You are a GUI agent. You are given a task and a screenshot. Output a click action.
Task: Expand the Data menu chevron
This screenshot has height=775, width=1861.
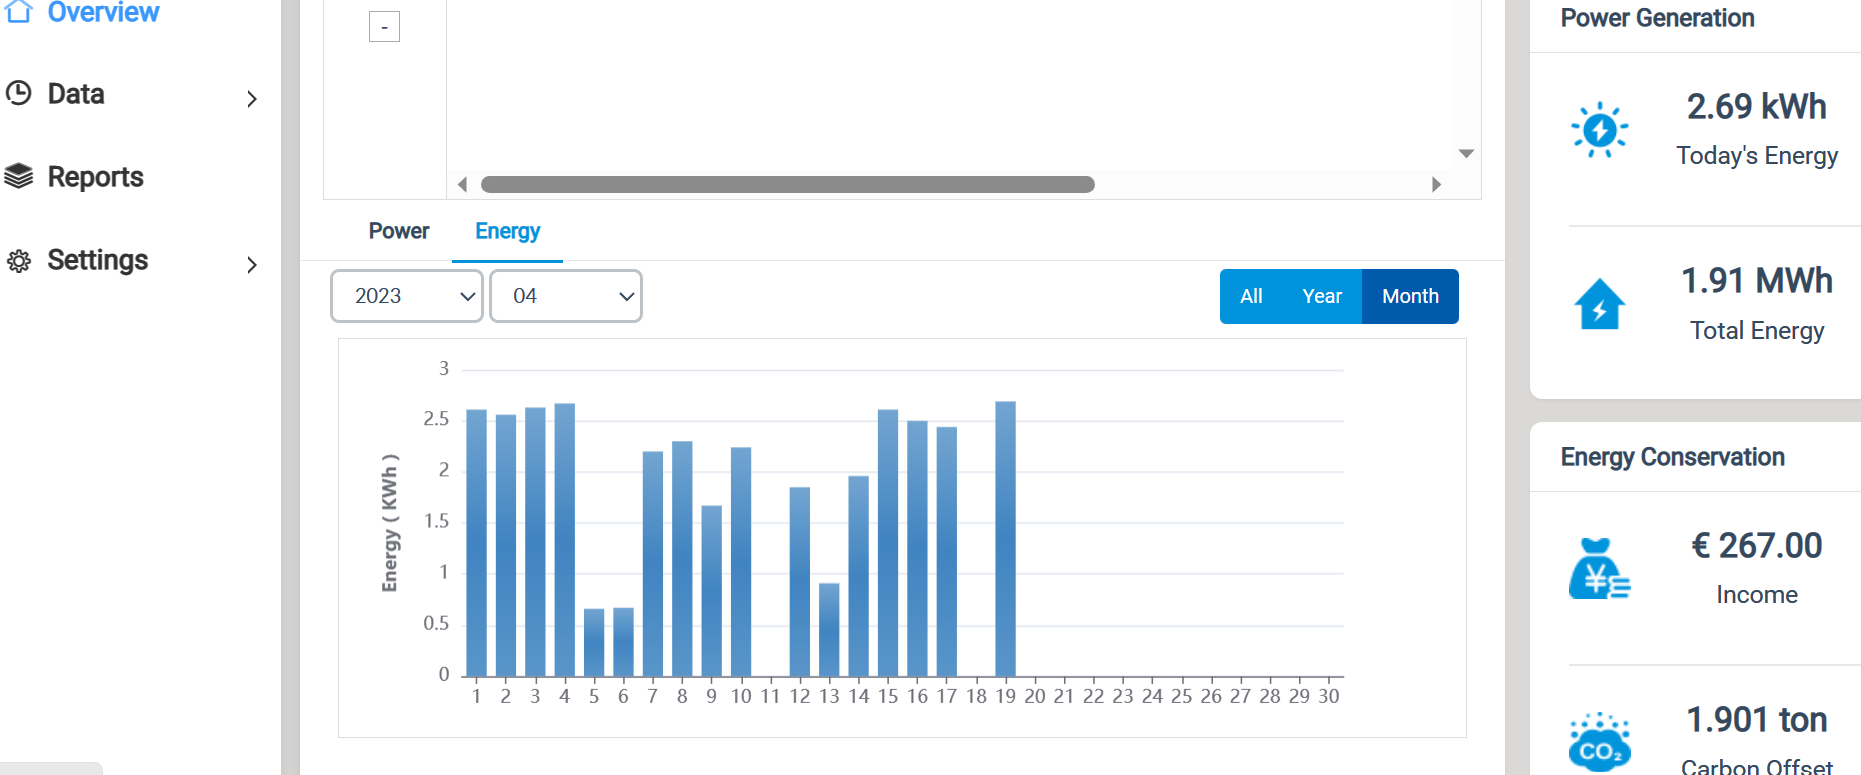point(252,98)
